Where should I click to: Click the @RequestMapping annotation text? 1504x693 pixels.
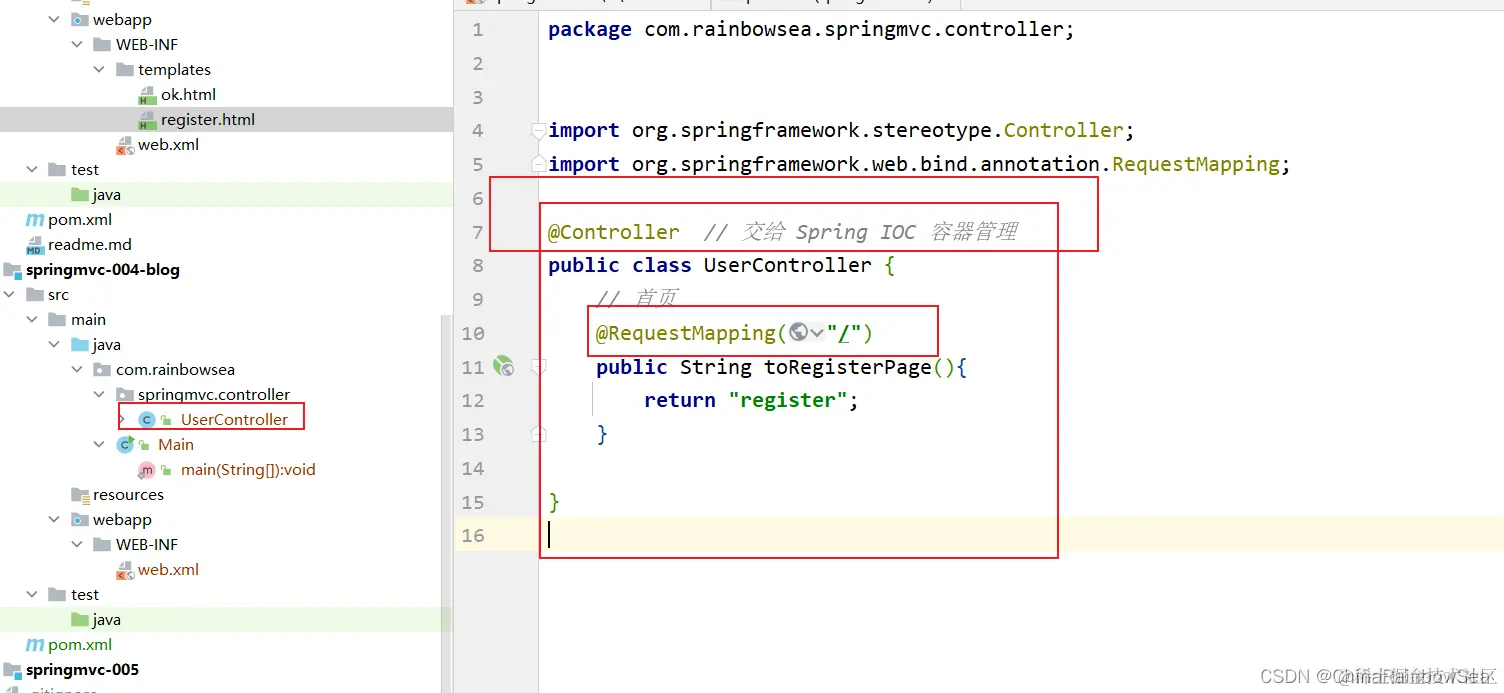click(x=685, y=333)
